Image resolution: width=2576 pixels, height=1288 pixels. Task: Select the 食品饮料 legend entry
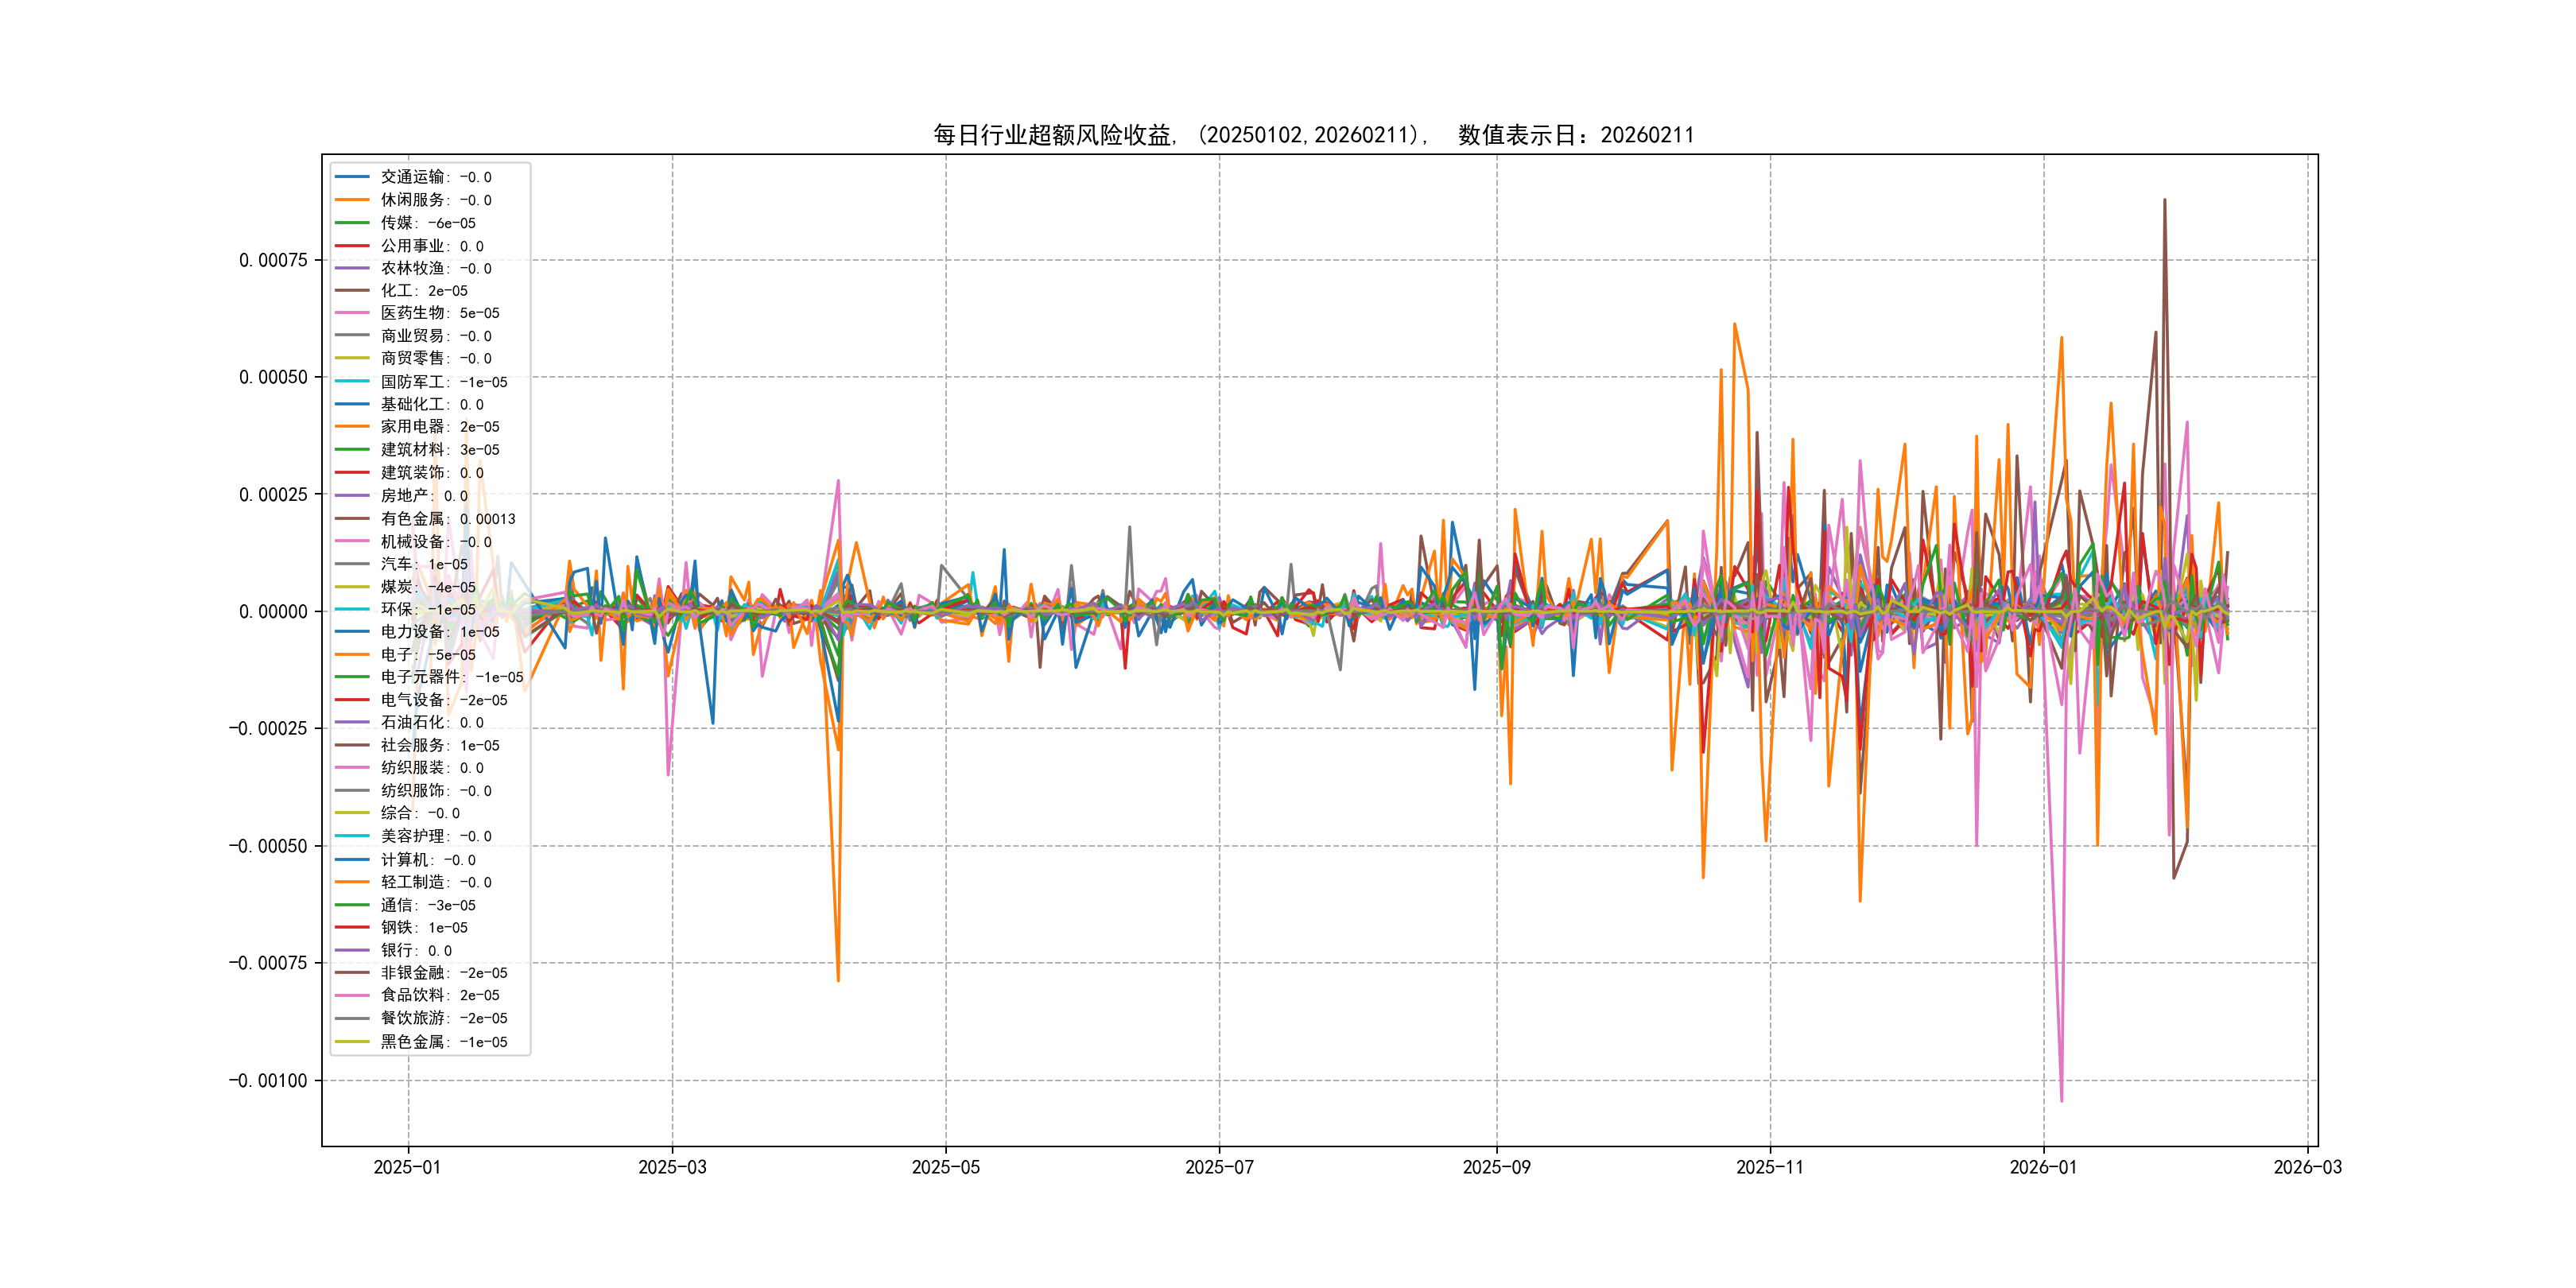[x=439, y=995]
